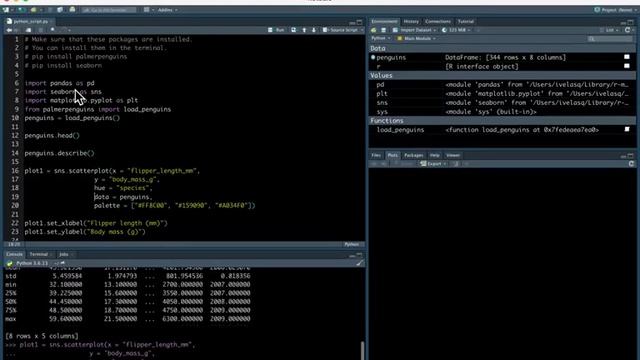Click the load workspace icon in the Environment pane
This screenshot has height=360, width=640.
(373, 30)
